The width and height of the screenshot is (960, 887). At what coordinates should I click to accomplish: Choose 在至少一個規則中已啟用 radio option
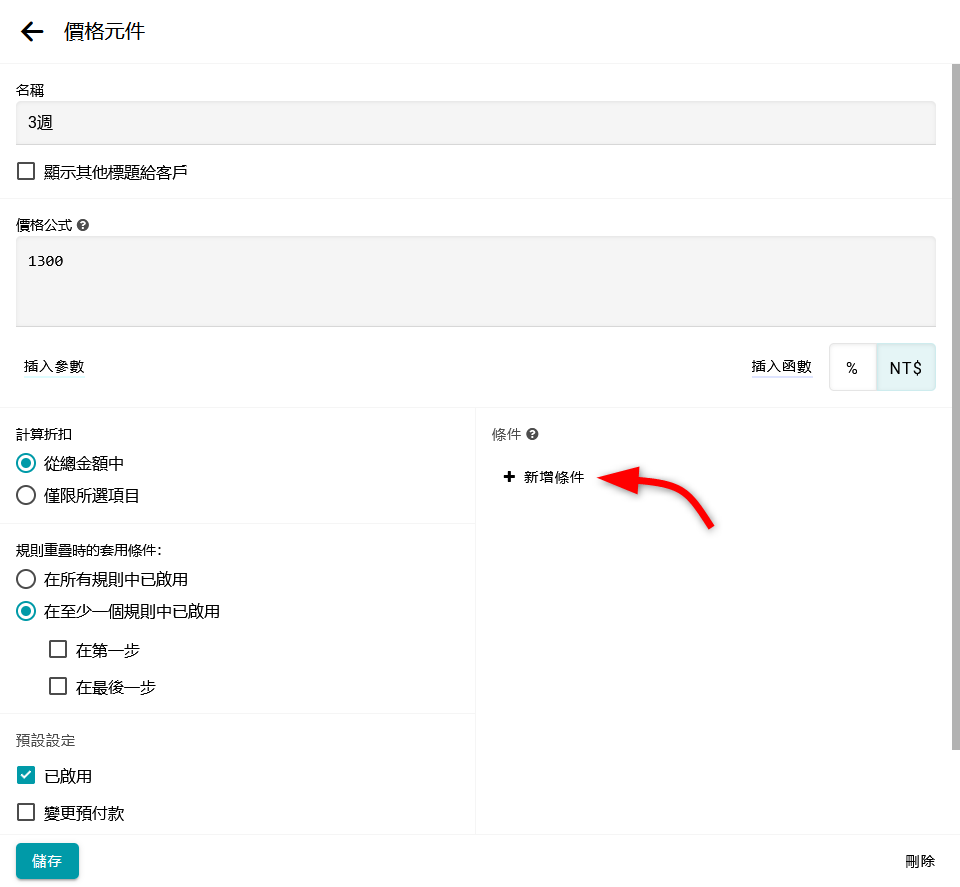[x=27, y=611]
